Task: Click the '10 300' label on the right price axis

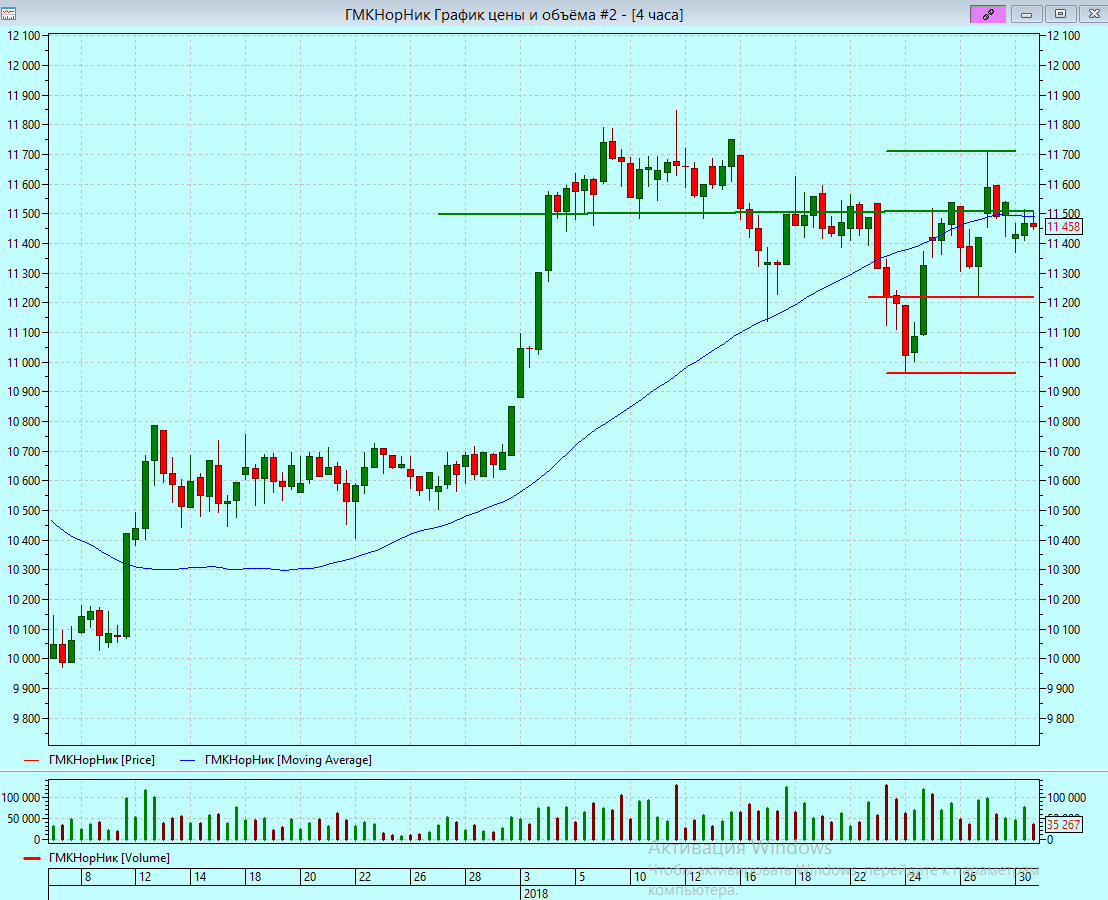Action: point(1063,570)
